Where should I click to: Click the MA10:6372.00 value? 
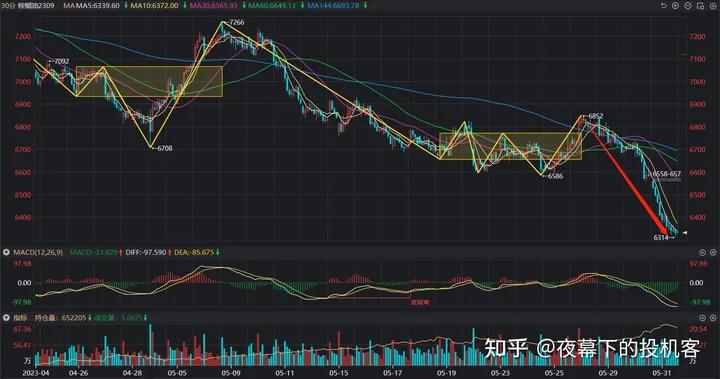coord(154,6)
